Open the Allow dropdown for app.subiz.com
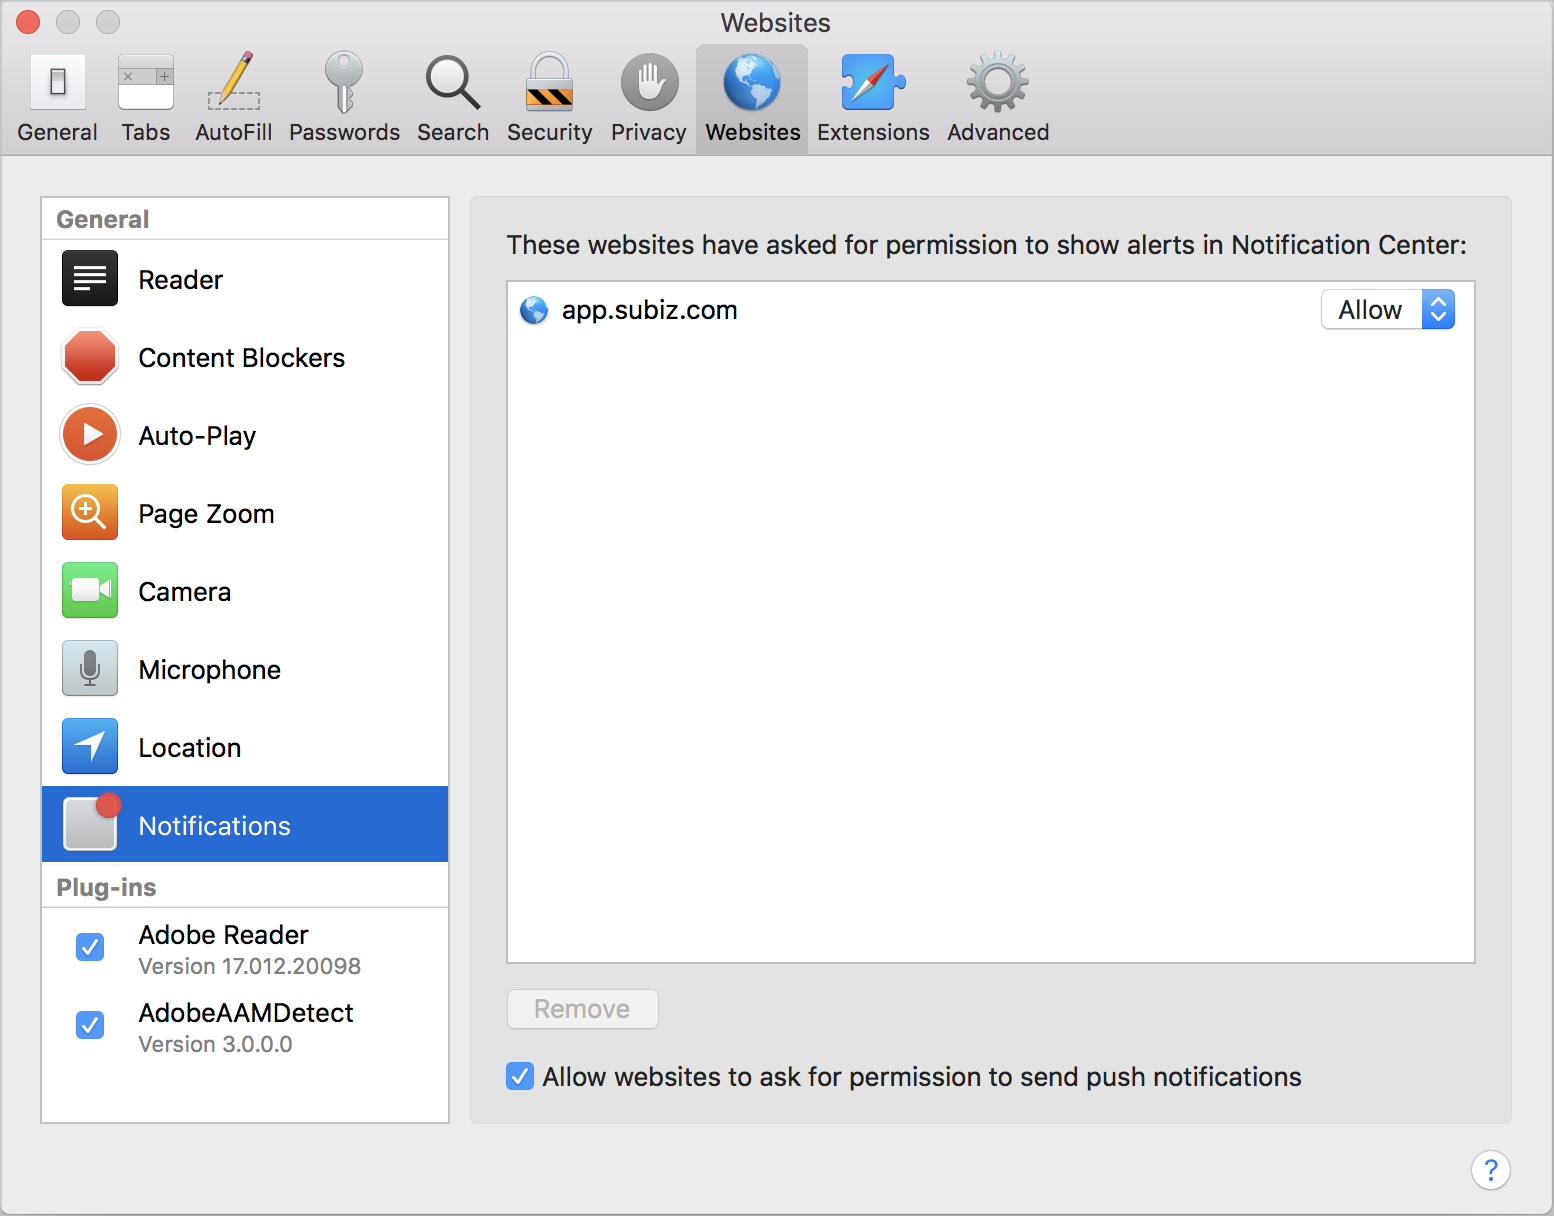The width and height of the screenshot is (1554, 1216). tap(1387, 310)
